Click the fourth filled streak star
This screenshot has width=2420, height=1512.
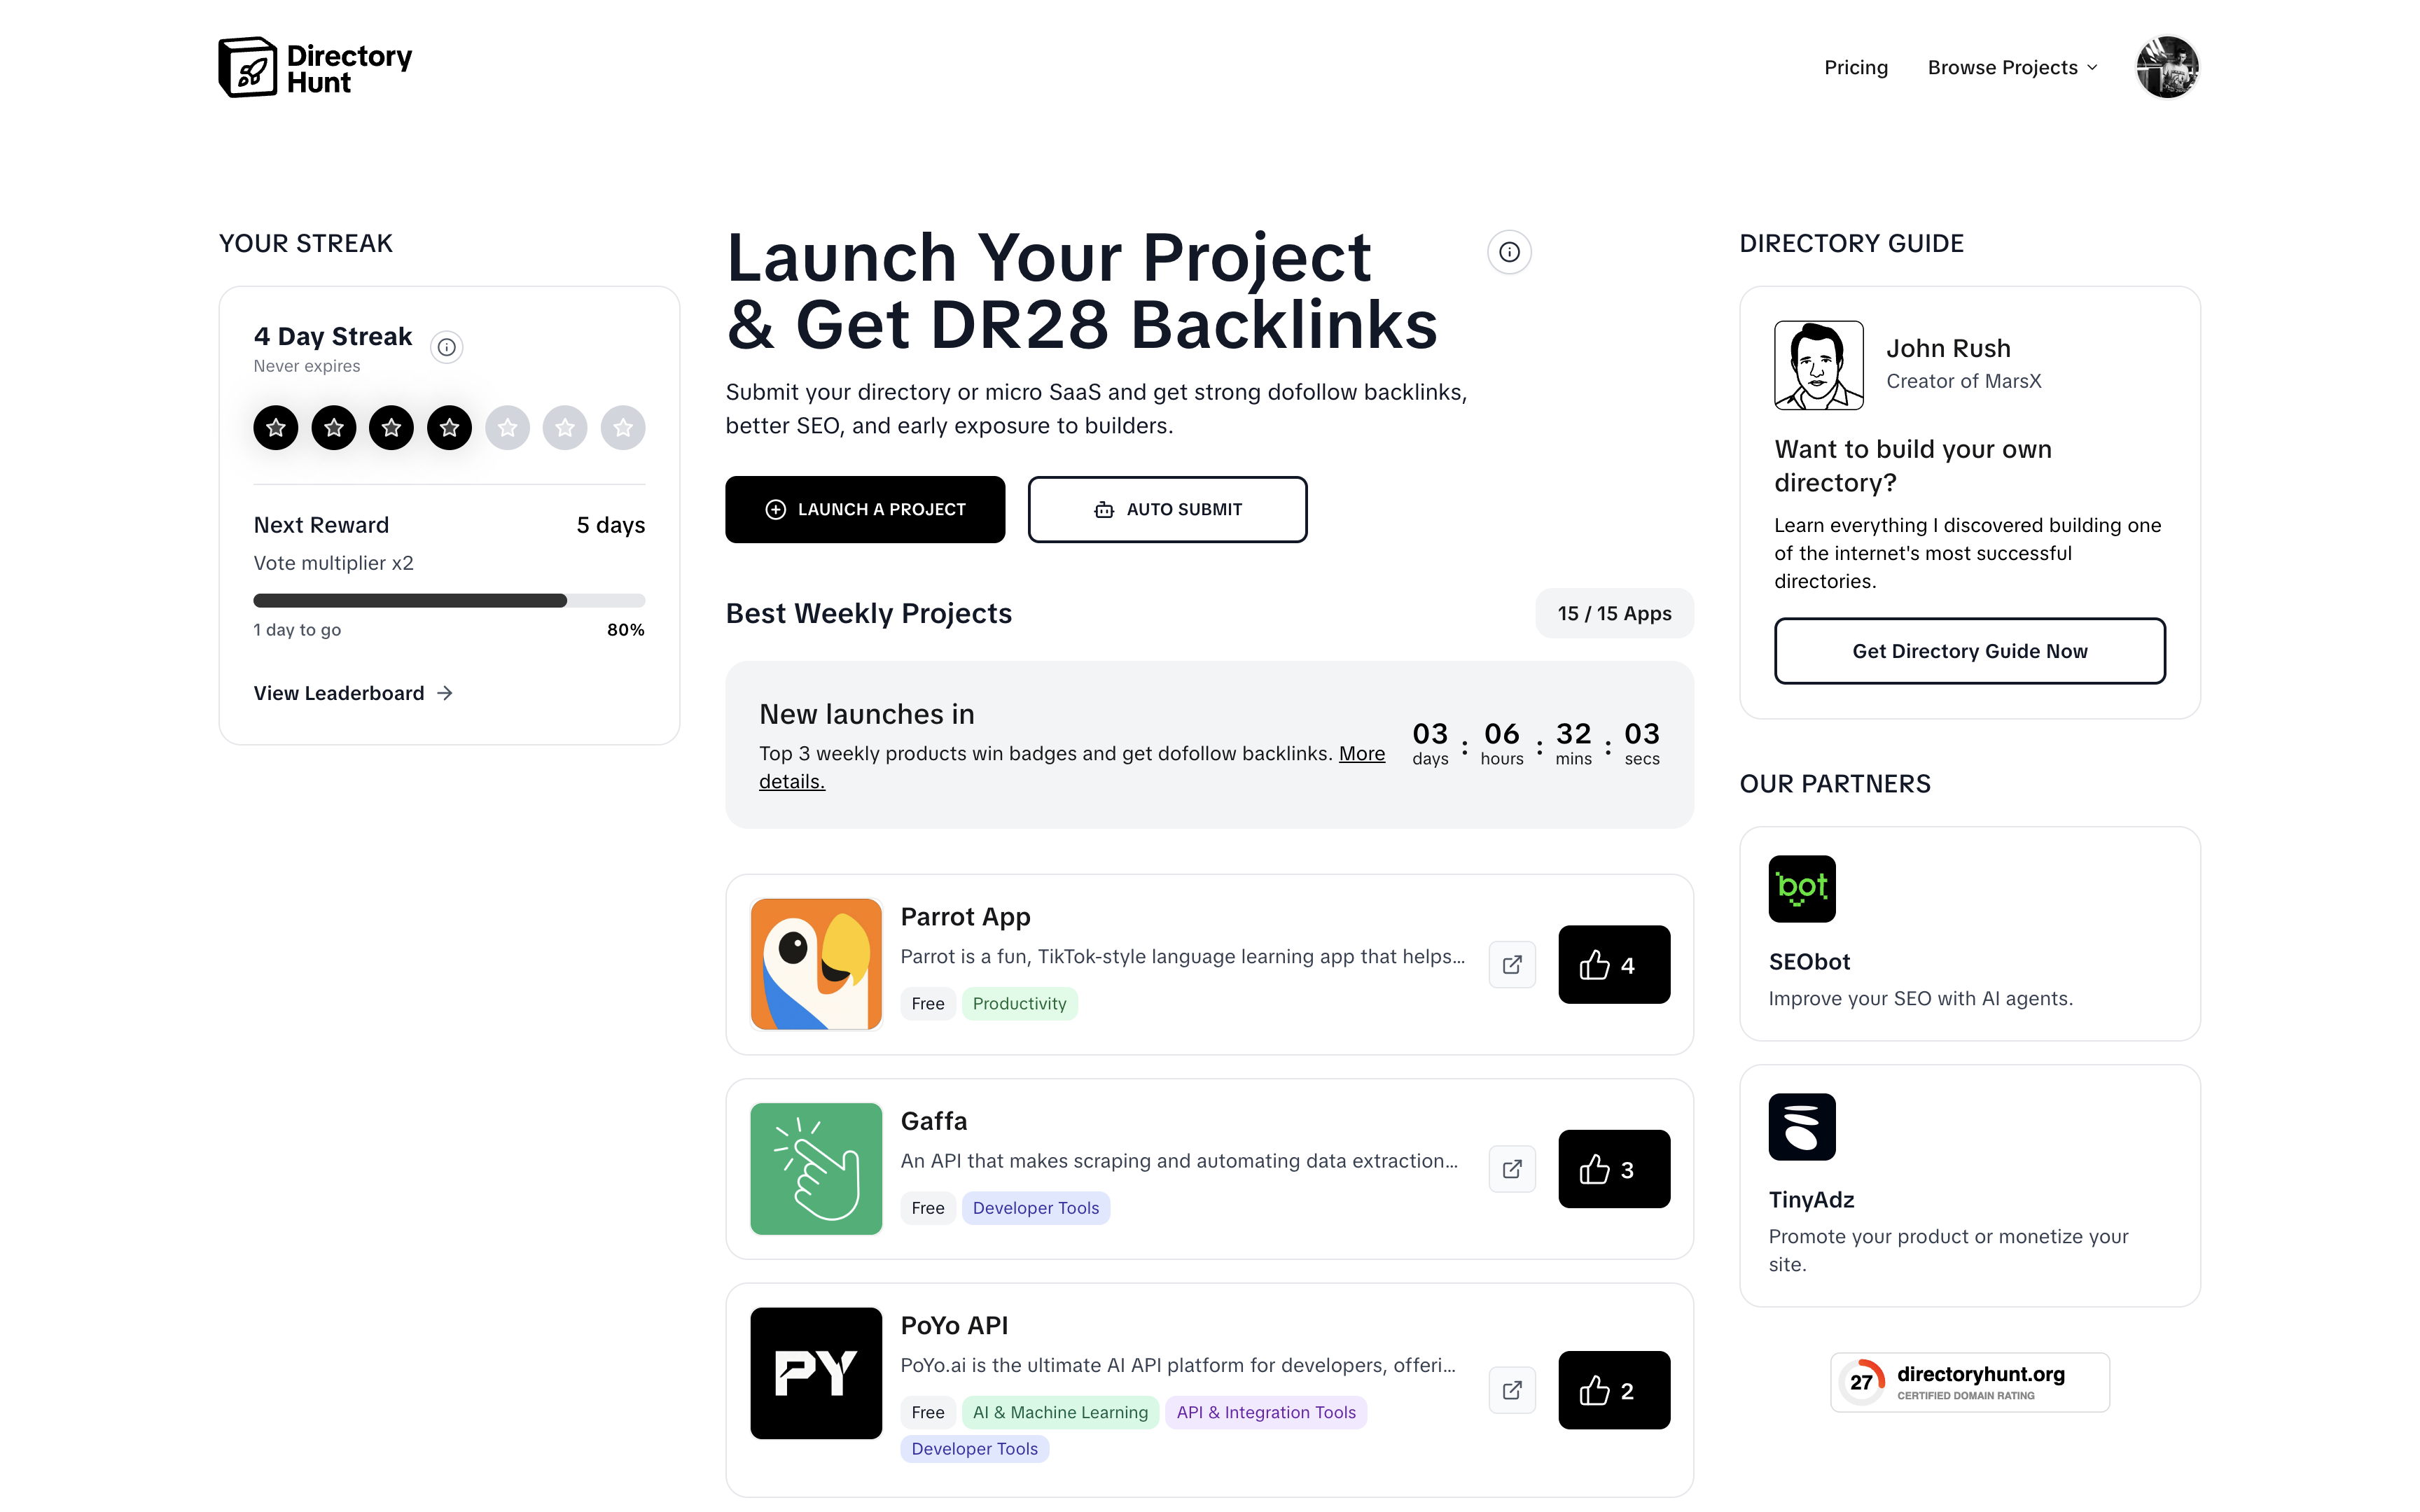[450, 428]
